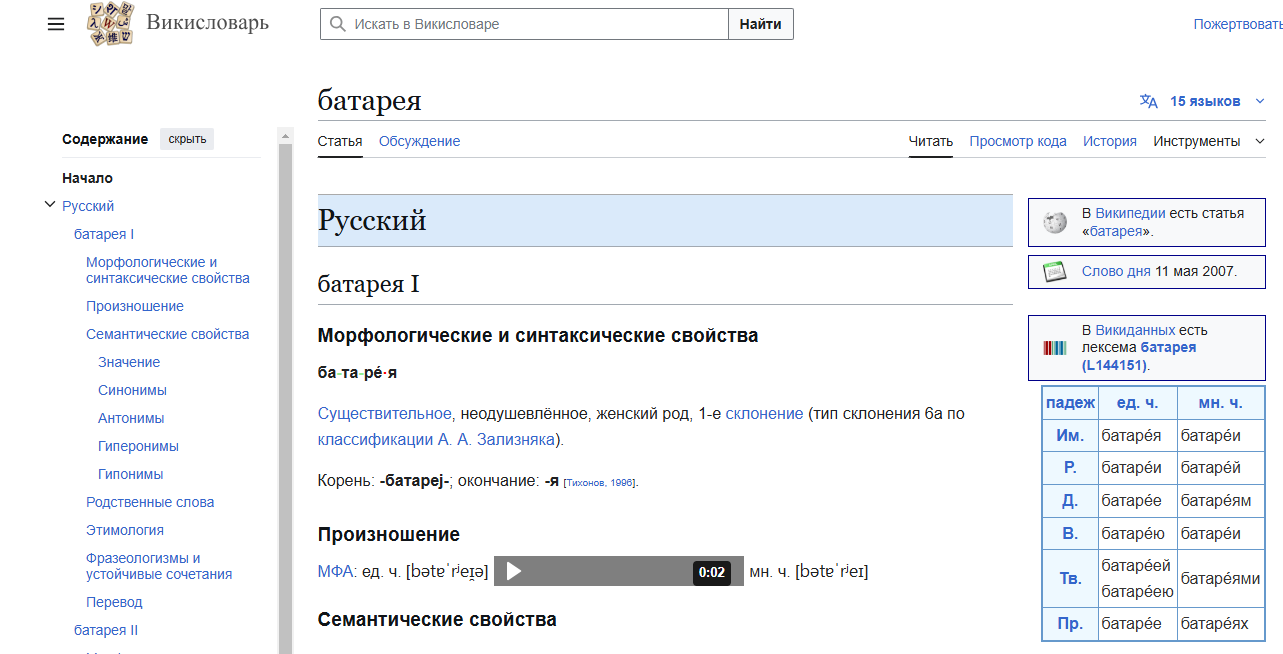Click the language translation icon
1283x654 pixels.
[1148, 101]
